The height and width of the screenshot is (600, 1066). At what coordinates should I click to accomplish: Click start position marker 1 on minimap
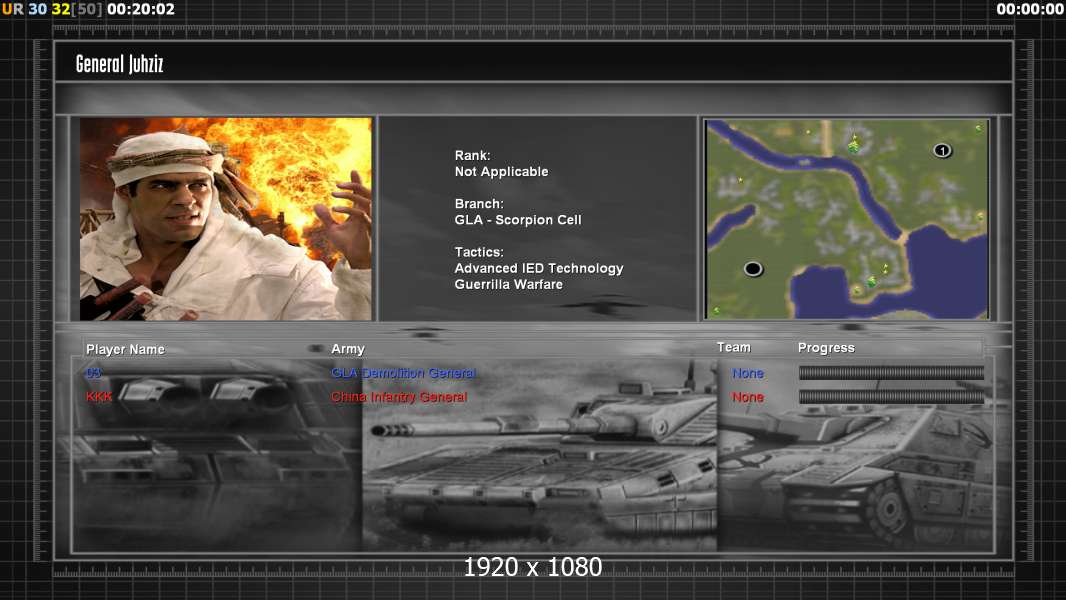[x=942, y=150]
